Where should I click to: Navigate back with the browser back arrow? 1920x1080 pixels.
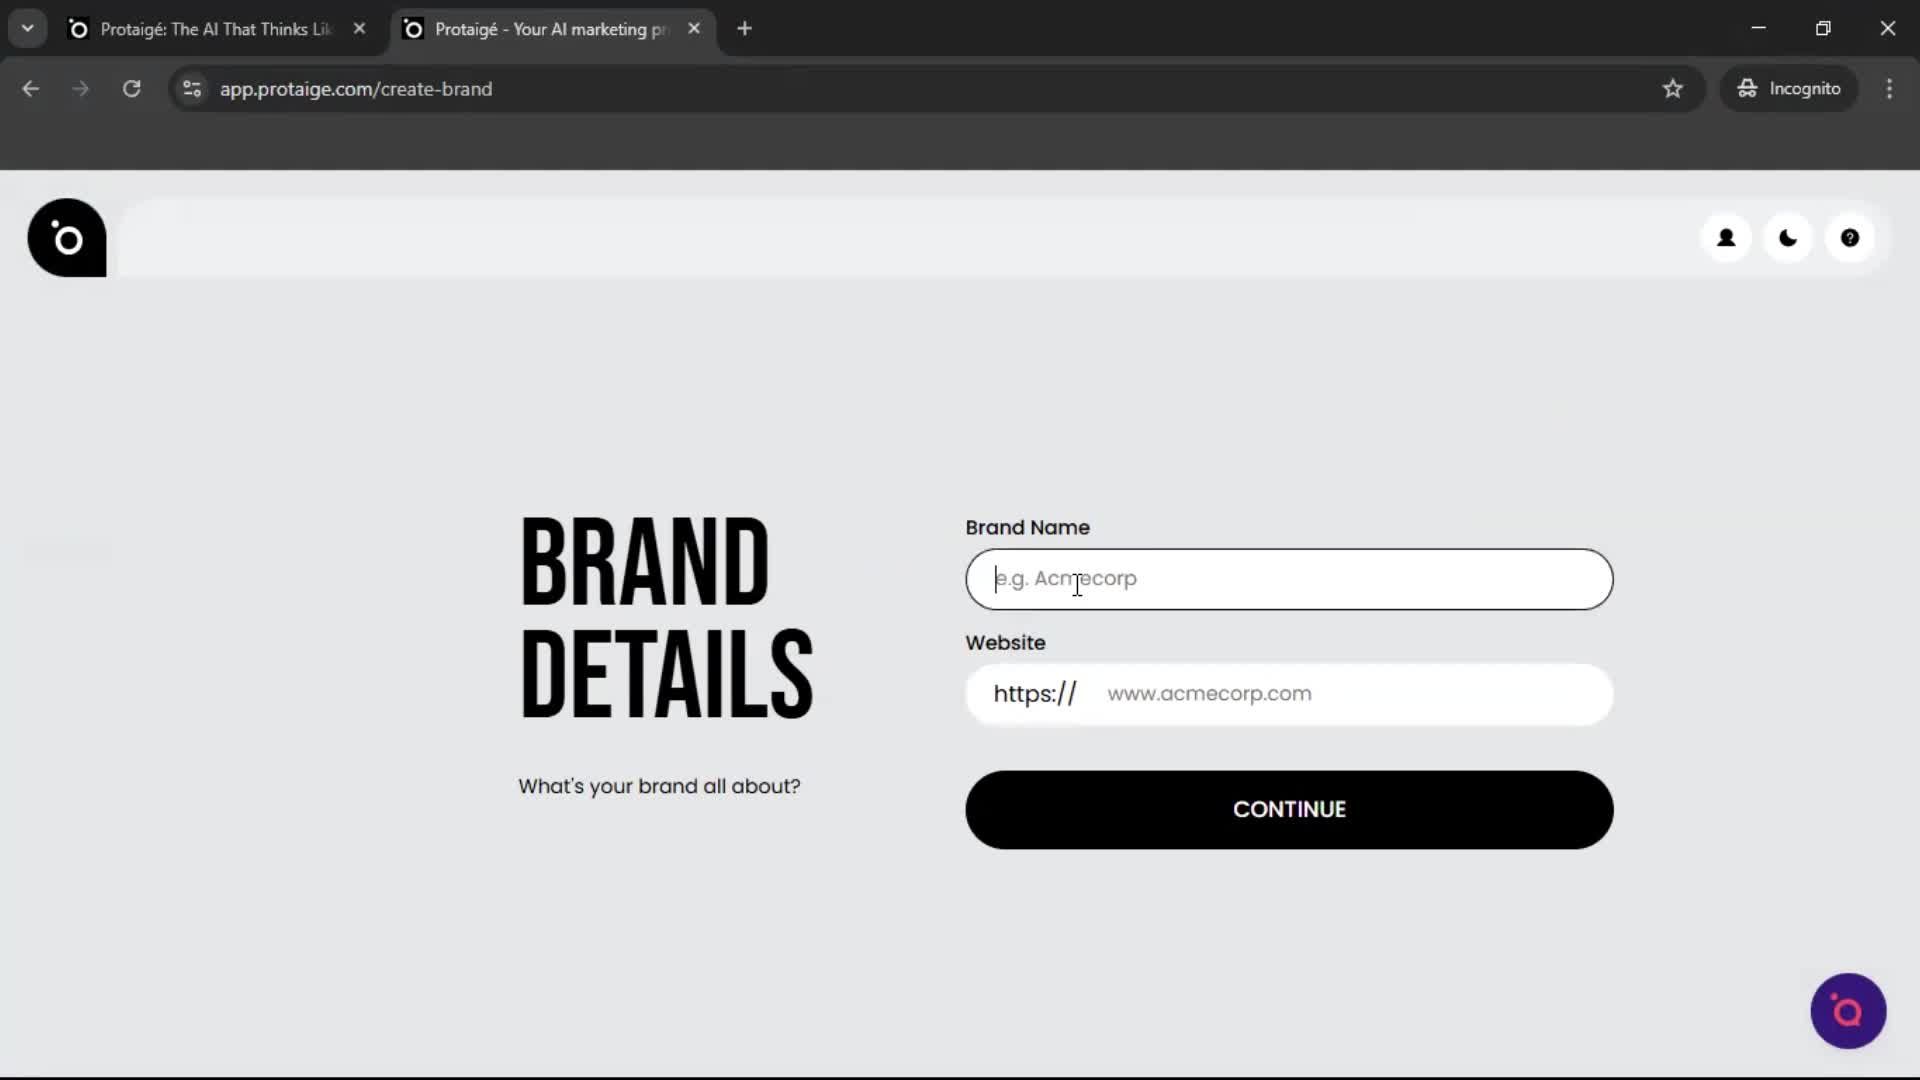click(30, 89)
